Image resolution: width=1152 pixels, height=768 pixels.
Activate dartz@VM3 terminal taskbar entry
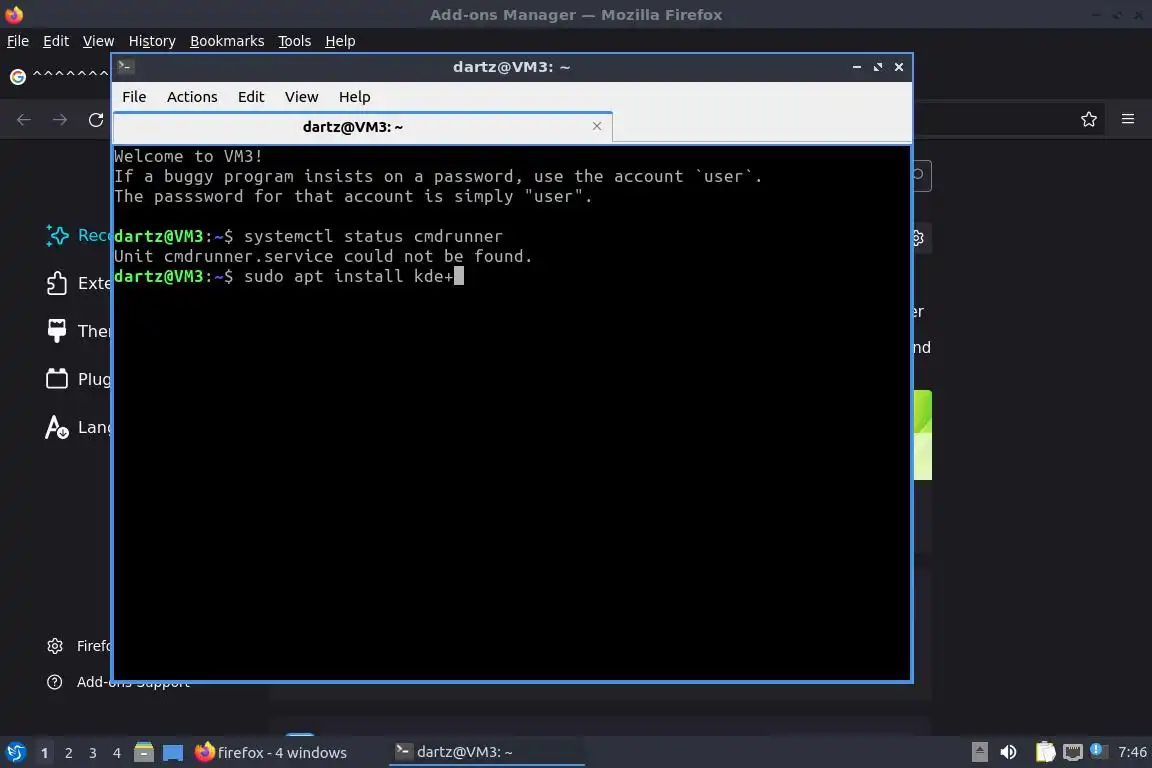(x=486, y=752)
